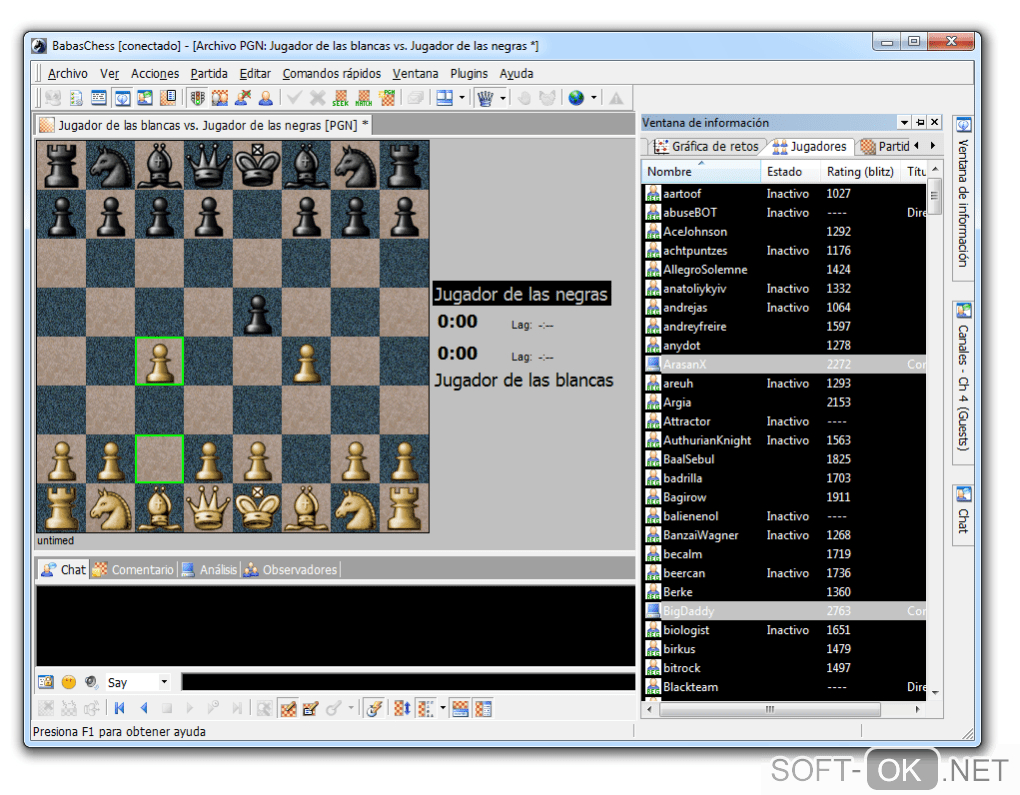This screenshot has width=1020, height=795.
Task: Click the queen promotion piece icon
Action: coord(485,98)
